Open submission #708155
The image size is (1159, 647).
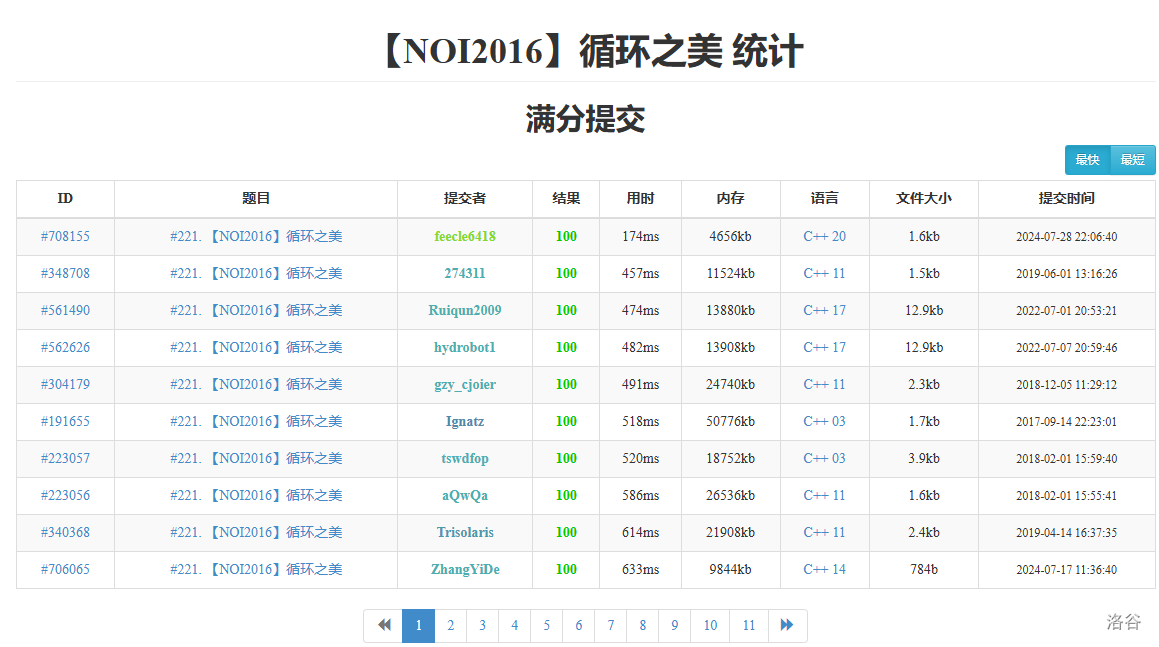coord(65,237)
